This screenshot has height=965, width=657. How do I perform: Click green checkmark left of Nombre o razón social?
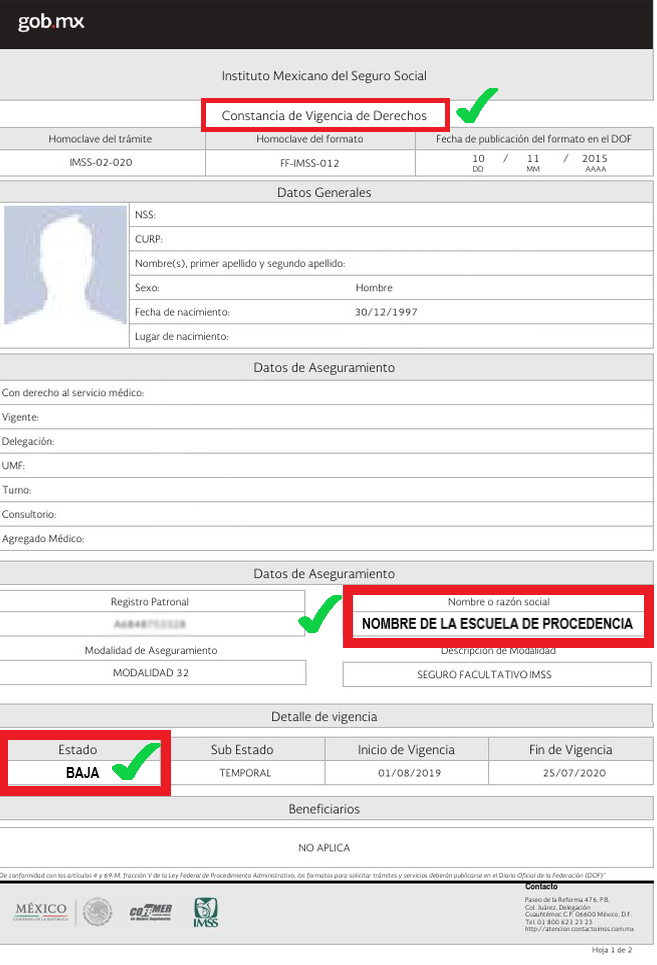coord(320,615)
